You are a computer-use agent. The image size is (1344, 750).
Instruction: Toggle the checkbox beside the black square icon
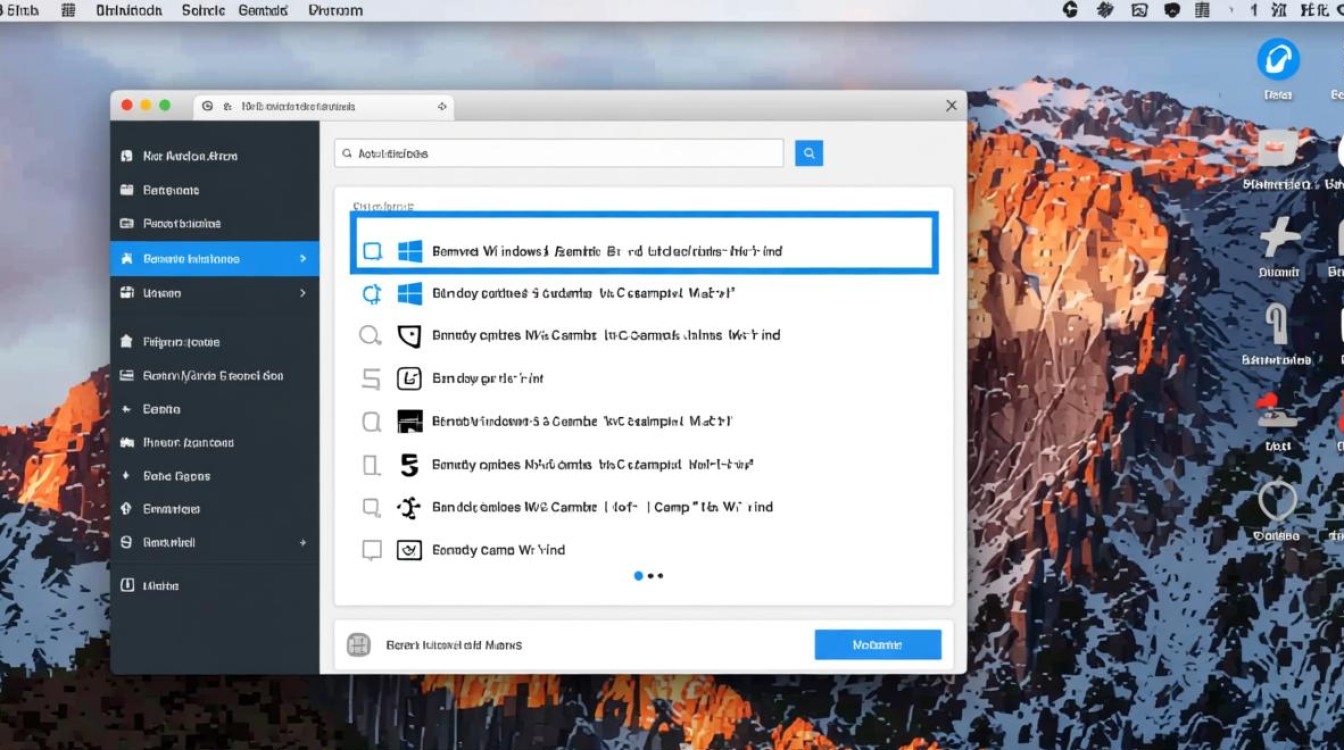click(x=371, y=422)
